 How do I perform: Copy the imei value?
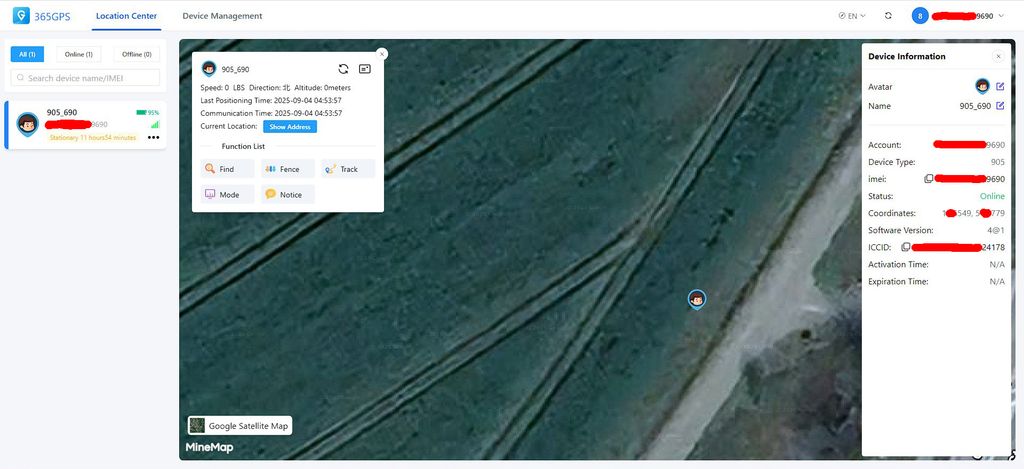coord(929,179)
